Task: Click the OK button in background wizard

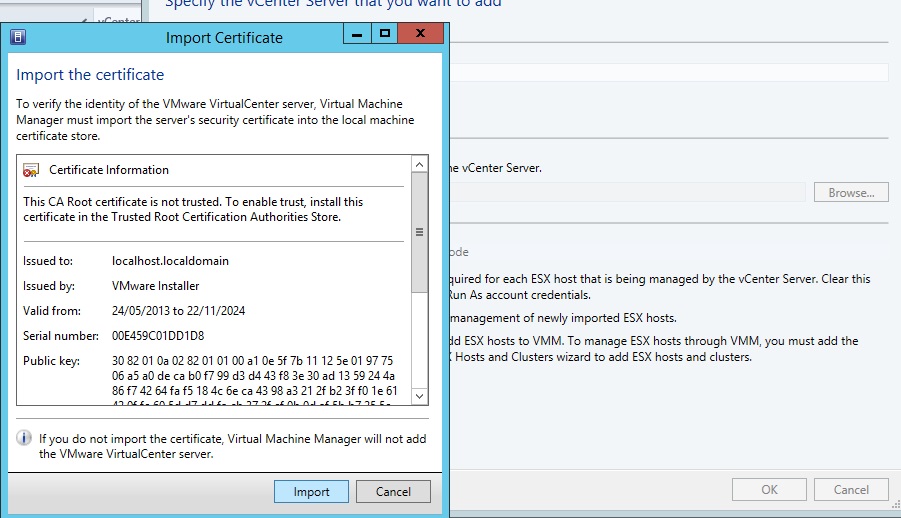Action: (769, 490)
